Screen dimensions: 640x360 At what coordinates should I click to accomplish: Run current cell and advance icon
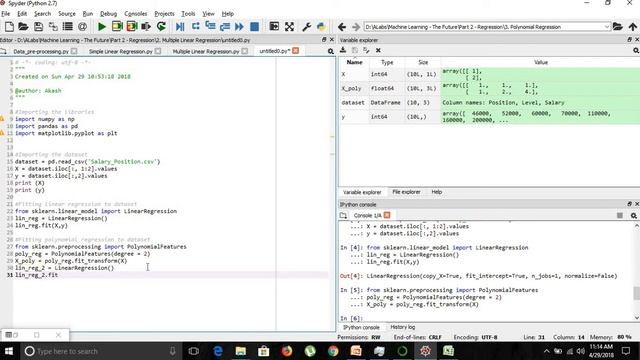132,27
